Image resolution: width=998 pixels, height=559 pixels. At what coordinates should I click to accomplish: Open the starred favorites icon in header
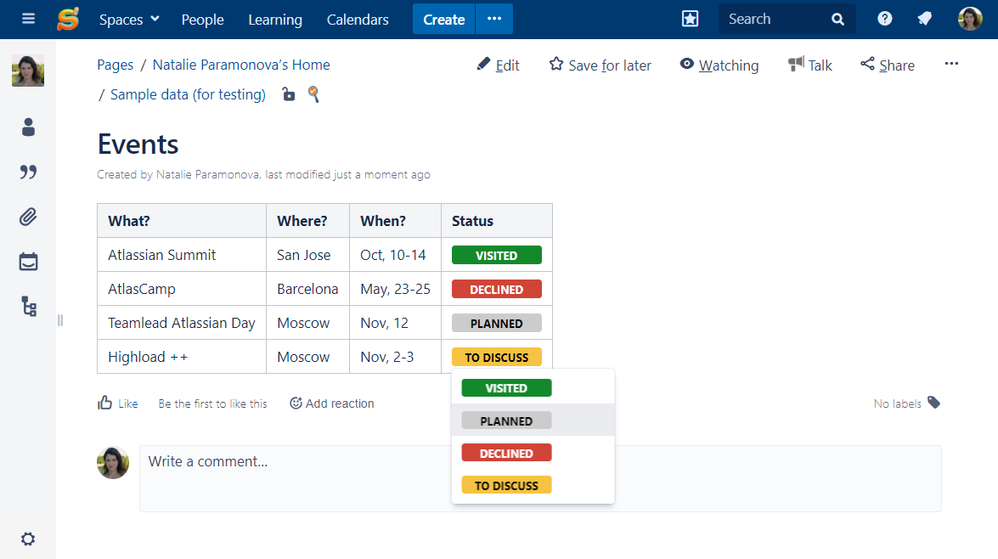[690, 18]
